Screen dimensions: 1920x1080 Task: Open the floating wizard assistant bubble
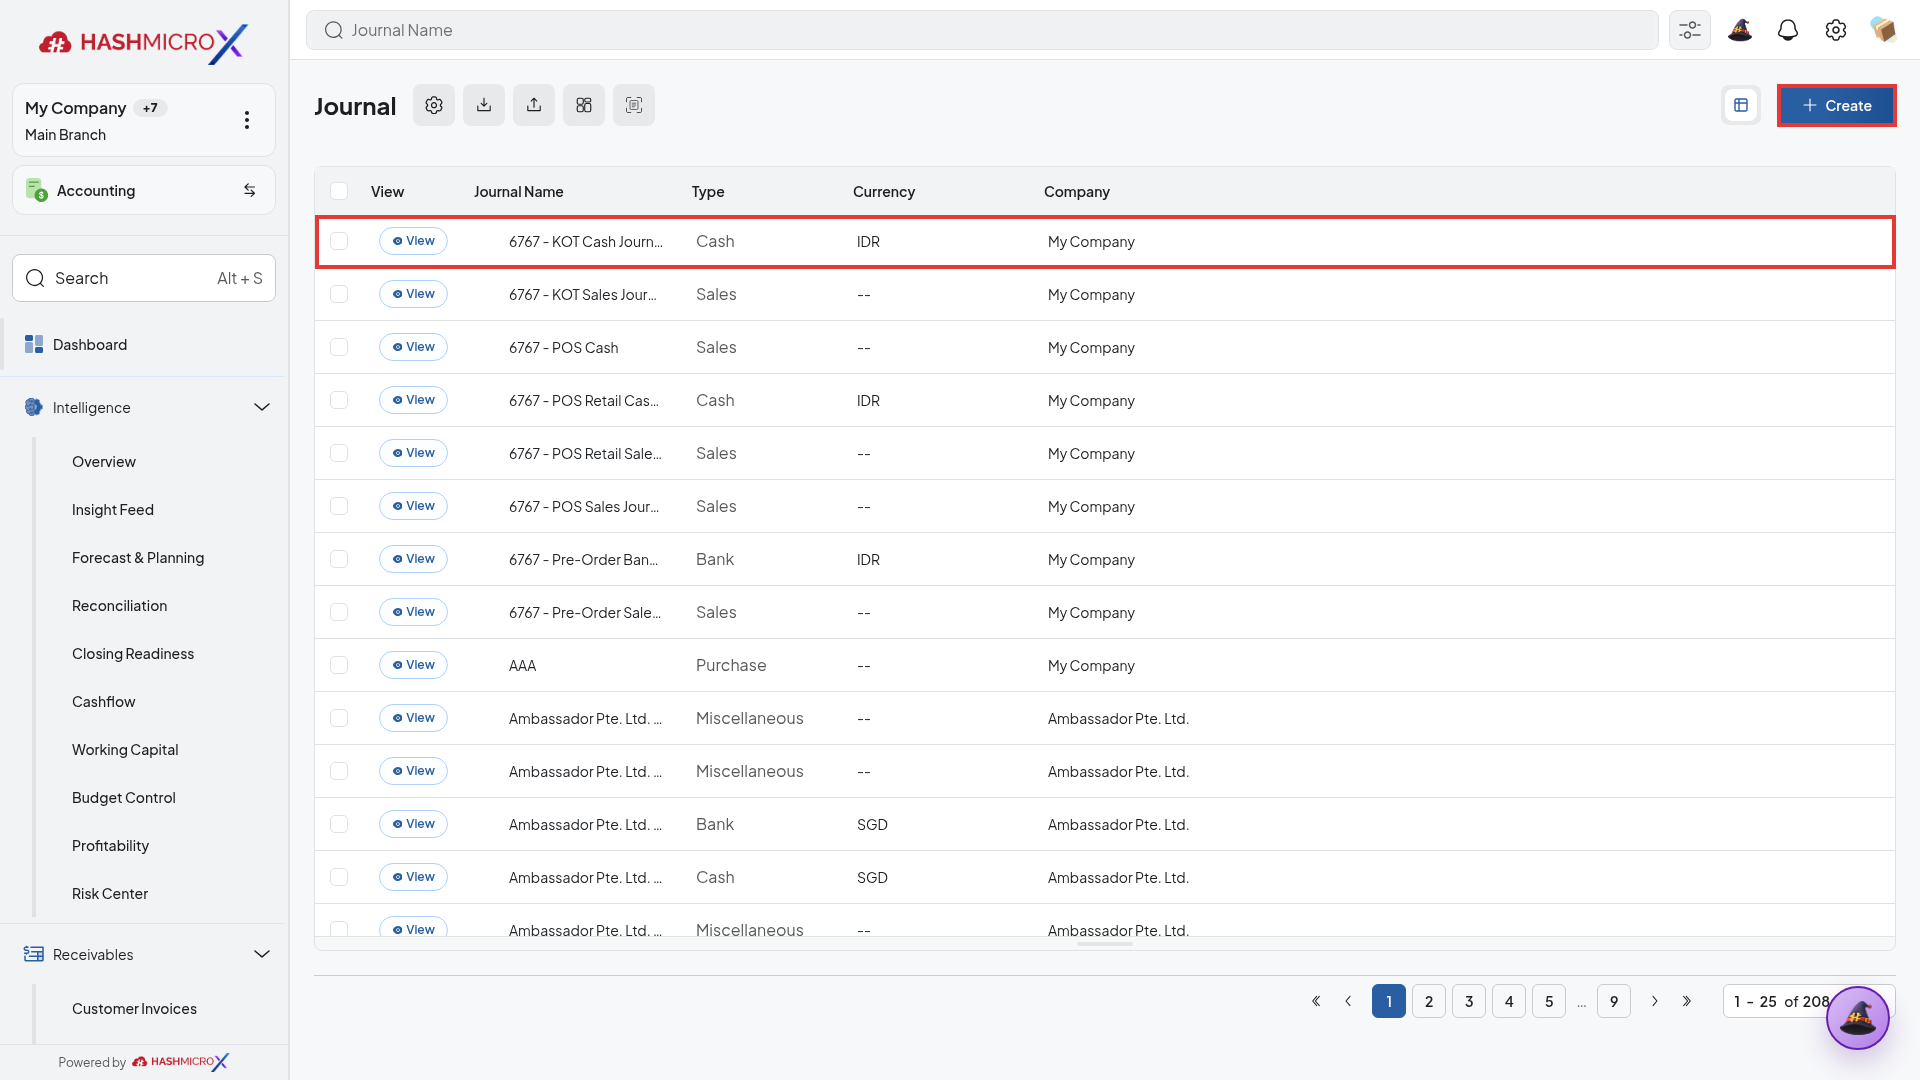(x=1858, y=1018)
